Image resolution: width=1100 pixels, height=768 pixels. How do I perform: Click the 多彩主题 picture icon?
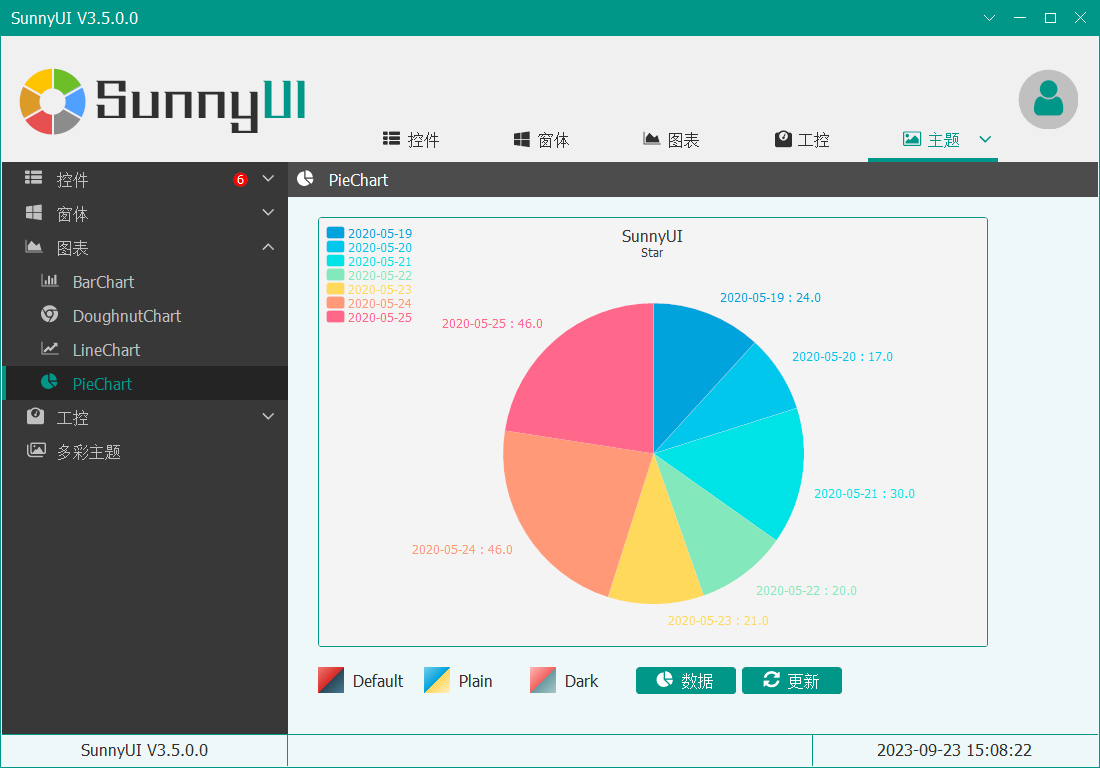tap(36, 451)
